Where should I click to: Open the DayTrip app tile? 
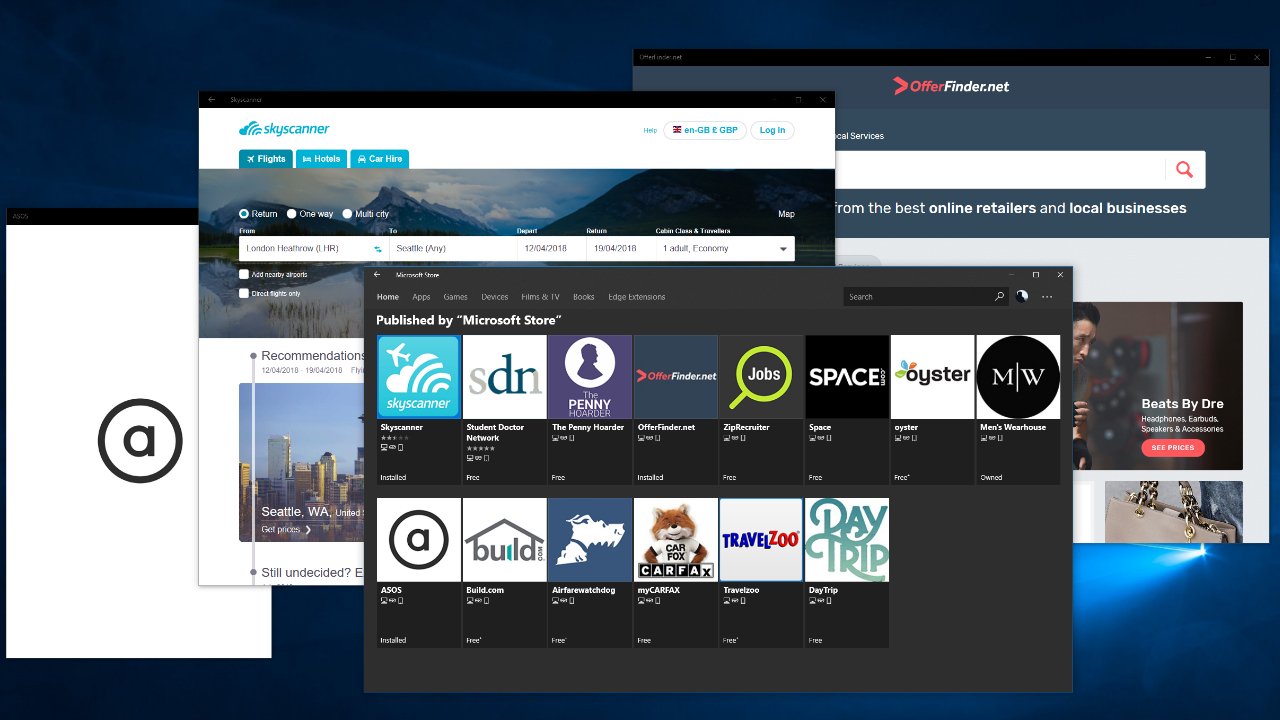pos(847,572)
